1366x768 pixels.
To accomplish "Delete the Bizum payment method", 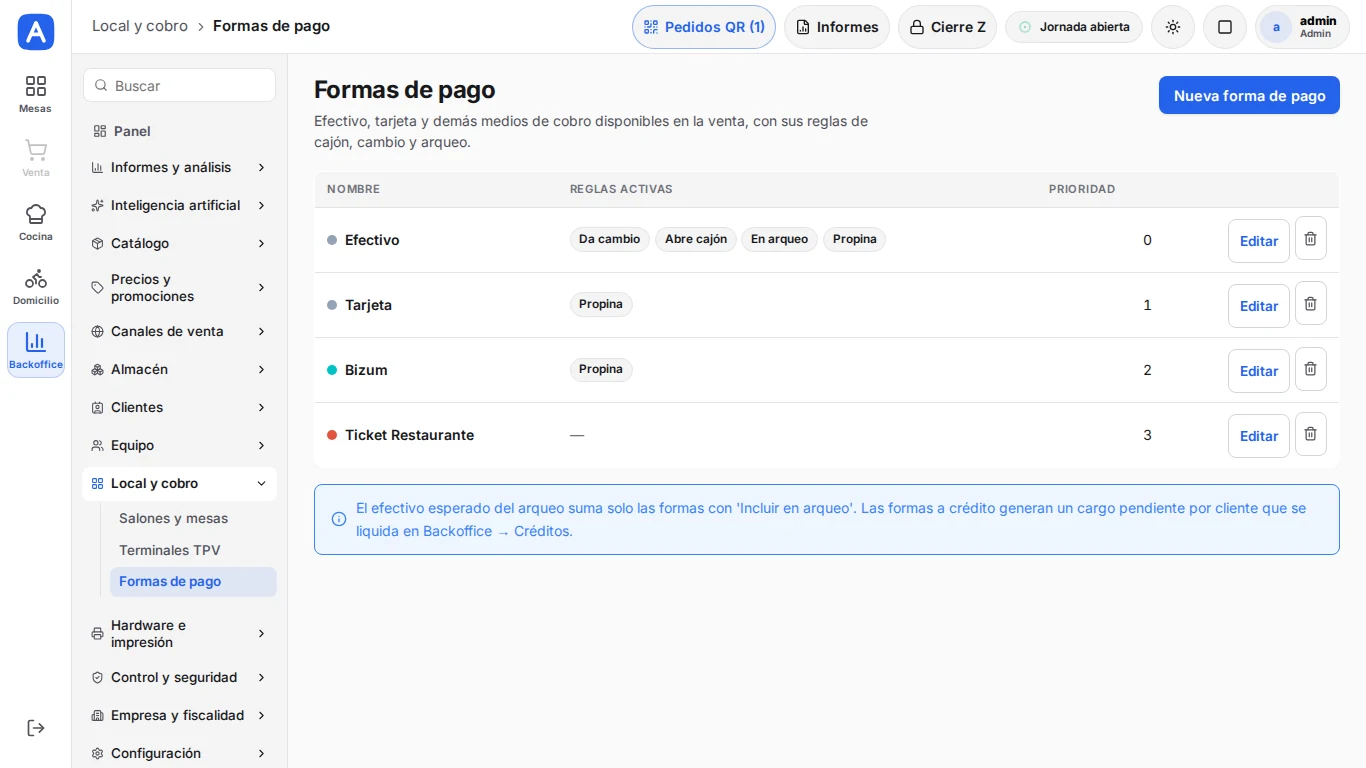I will pyautogui.click(x=1311, y=369).
